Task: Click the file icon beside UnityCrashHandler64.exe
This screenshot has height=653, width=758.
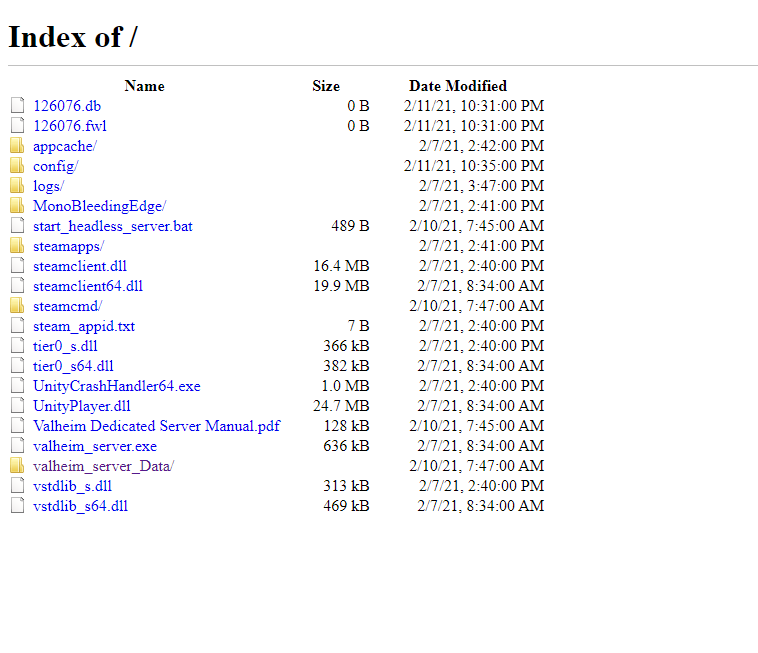Action: click(x=17, y=385)
